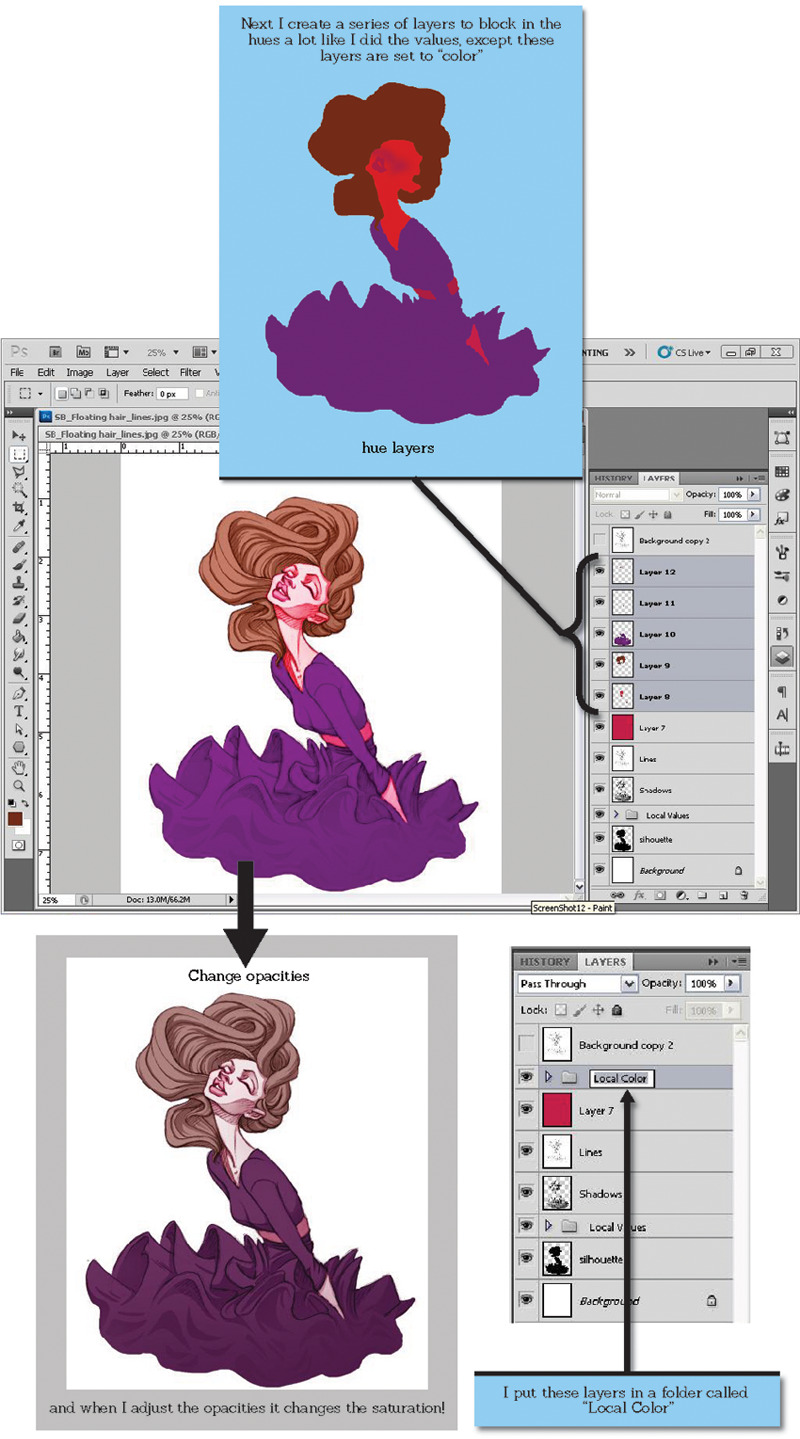The height and width of the screenshot is (1439, 800).
Task: Hide the Local Color group eye icon
Action: point(525,1077)
